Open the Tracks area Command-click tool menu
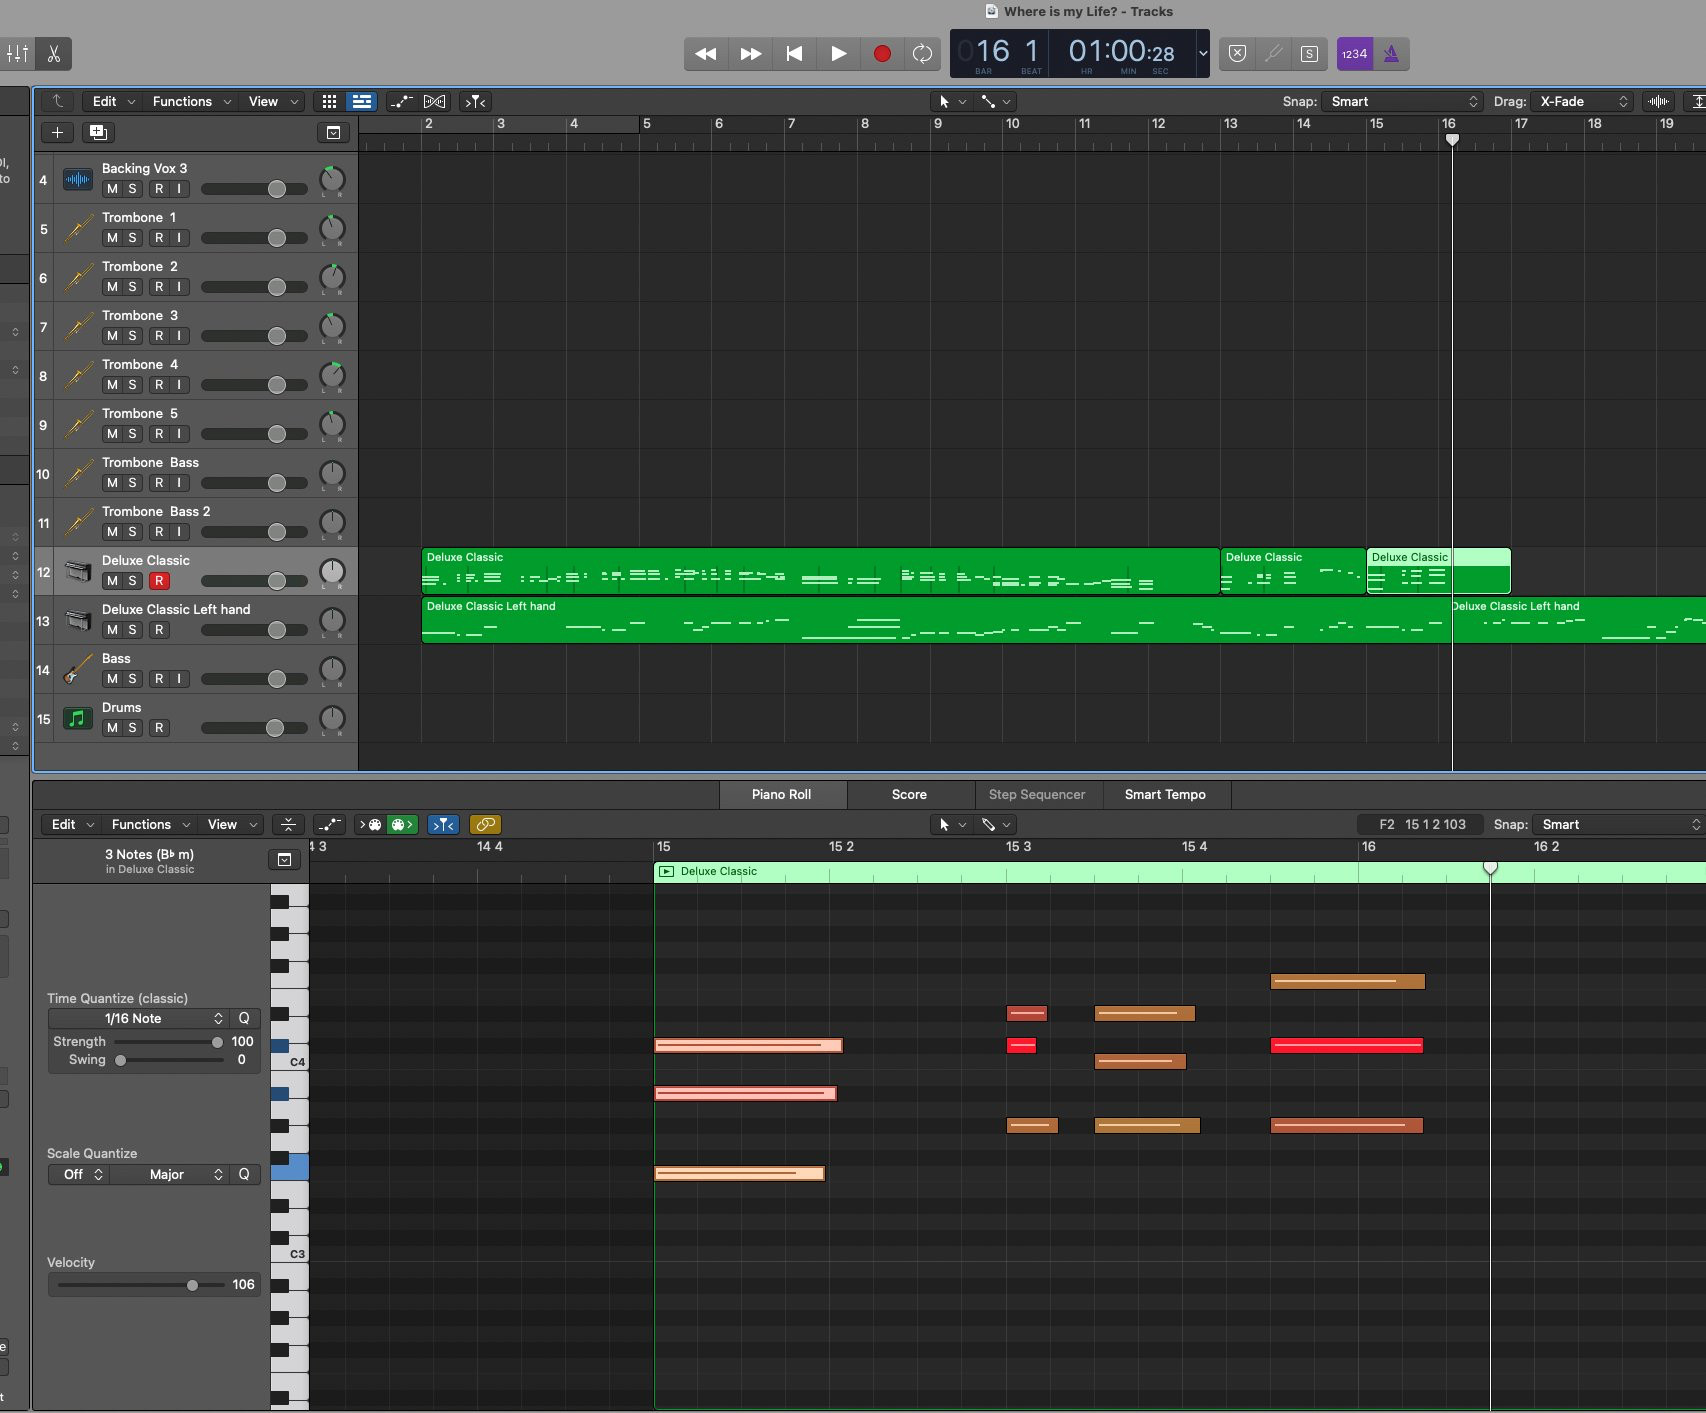 click(996, 101)
